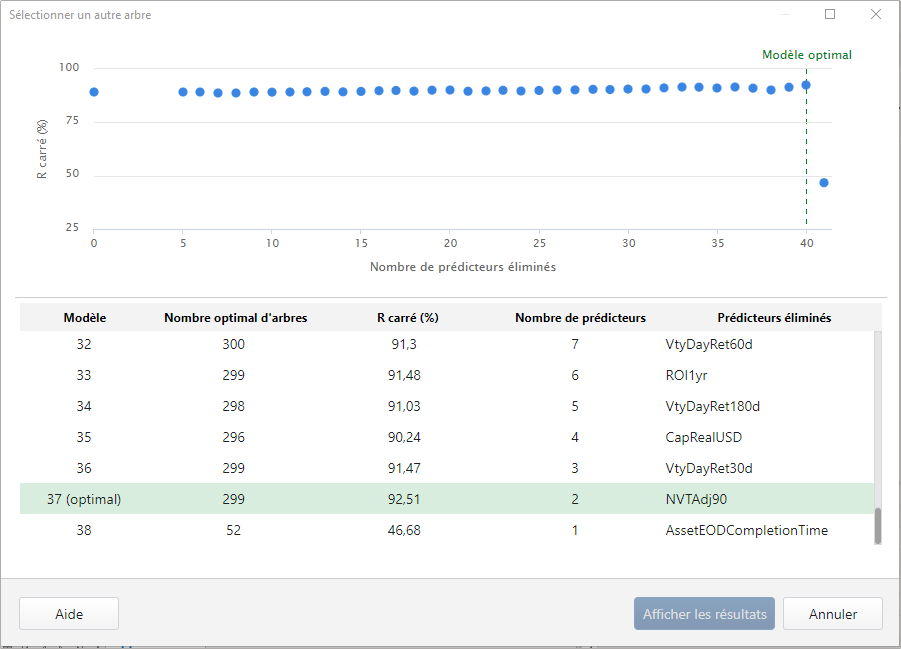Click the Aide button
This screenshot has height=649, width=901.
point(68,613)
